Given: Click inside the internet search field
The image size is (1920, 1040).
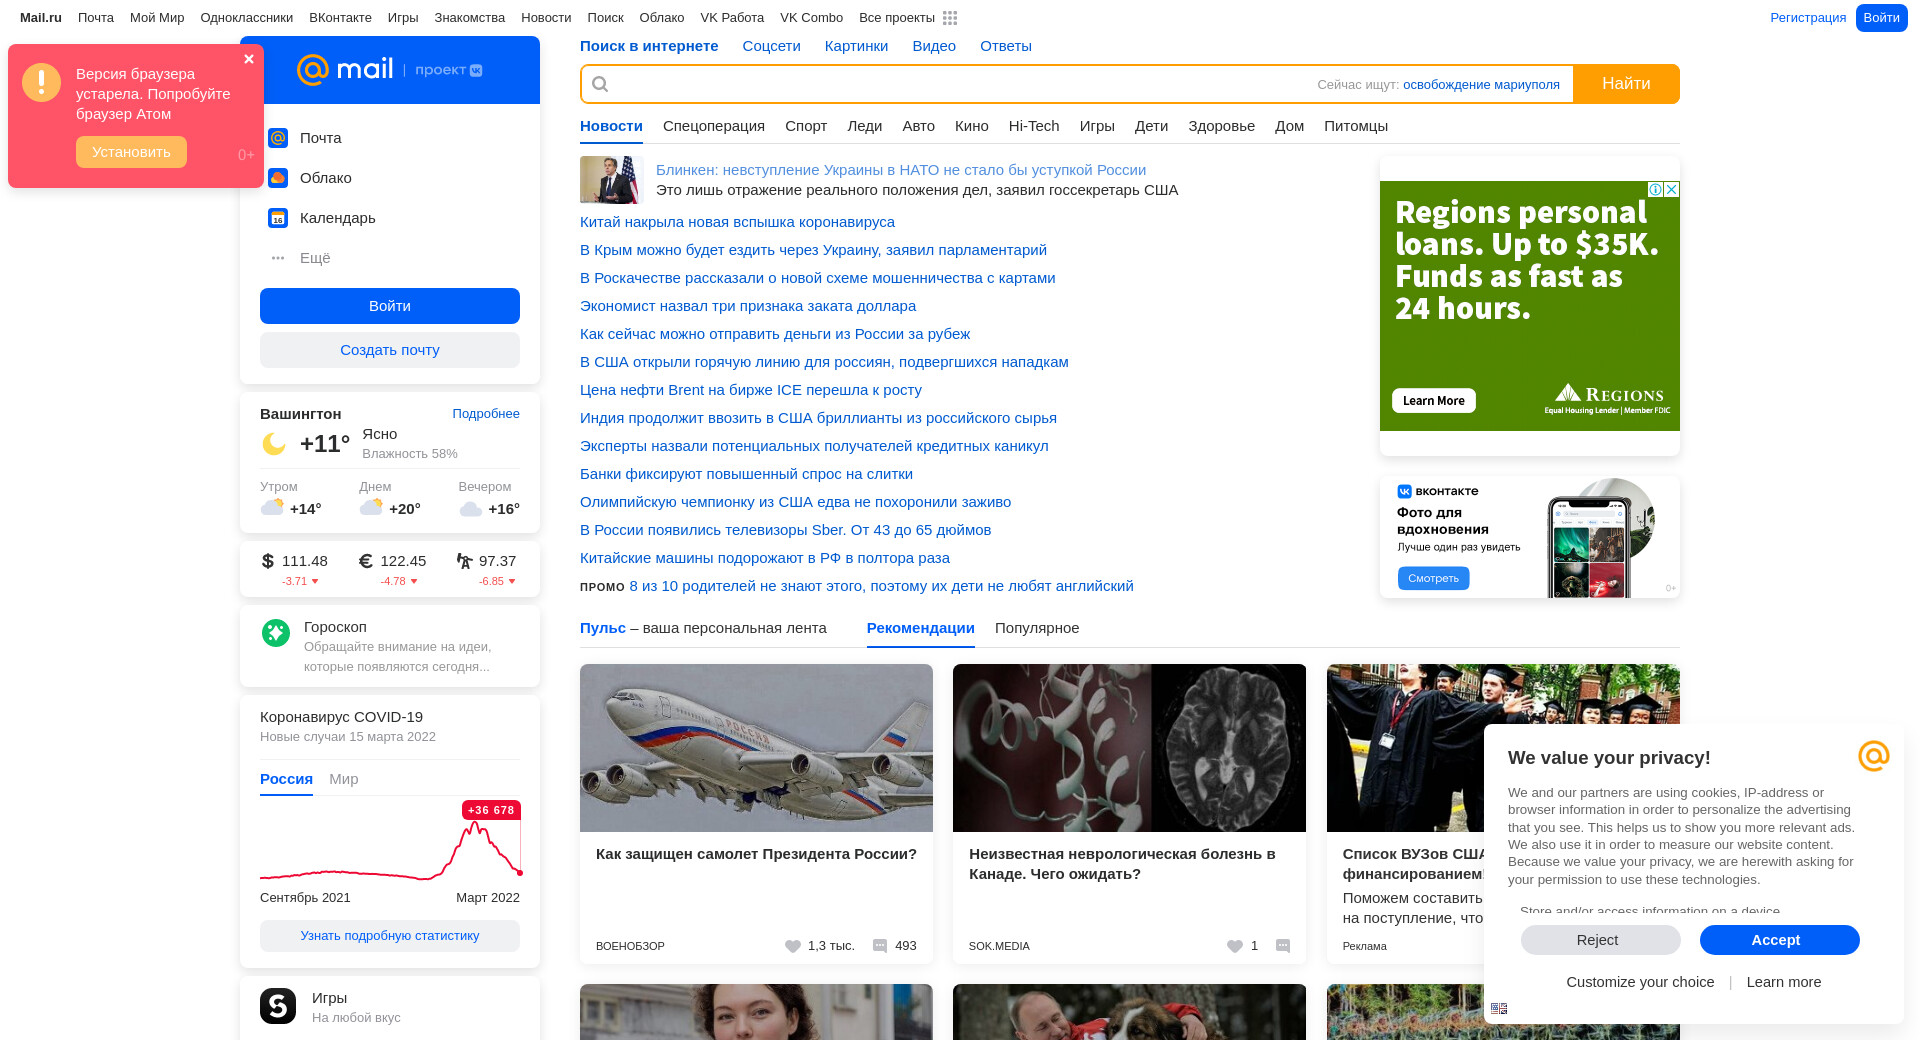Looking at the screenshot, I should pyautogui.click(x=950, y=84).
